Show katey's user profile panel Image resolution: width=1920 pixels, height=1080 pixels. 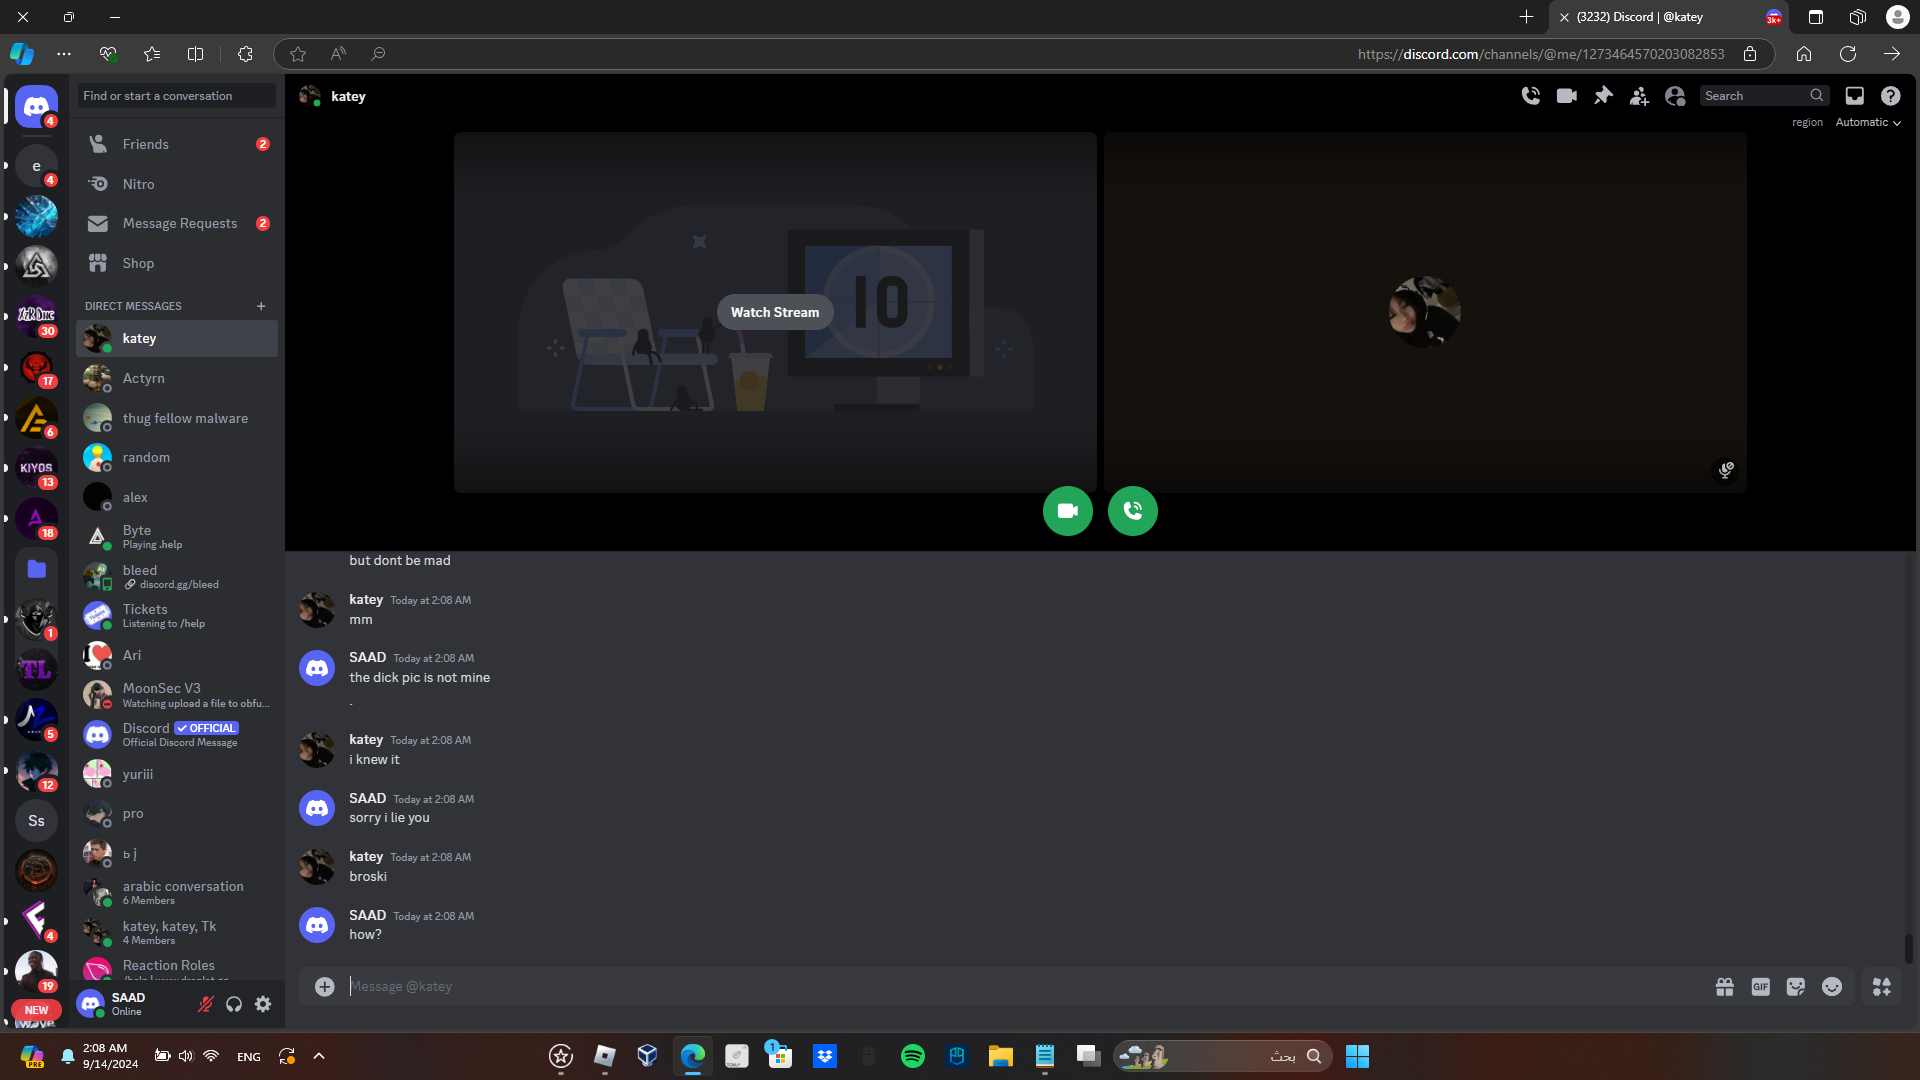coord(1675,96)
